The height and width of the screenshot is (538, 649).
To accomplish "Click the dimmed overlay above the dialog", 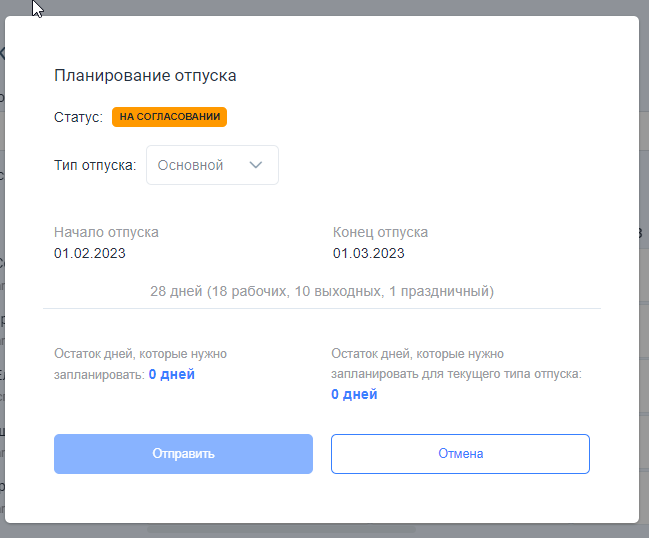I will [324, 7].
